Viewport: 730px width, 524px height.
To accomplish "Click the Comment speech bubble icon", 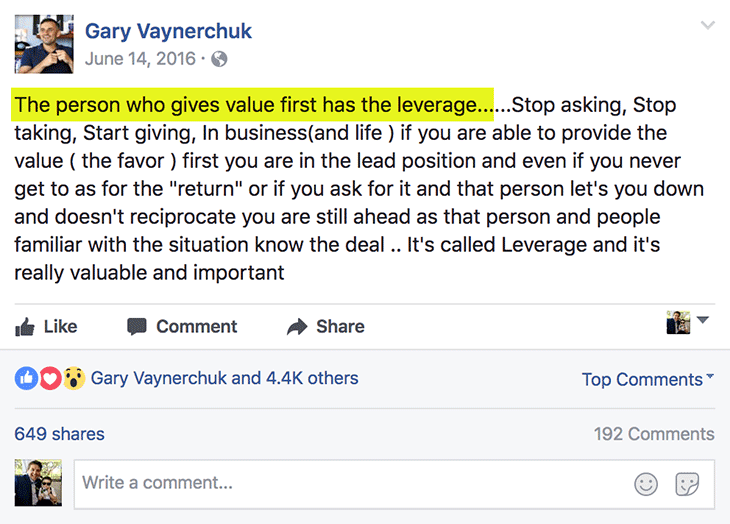I will pos(137,326).
